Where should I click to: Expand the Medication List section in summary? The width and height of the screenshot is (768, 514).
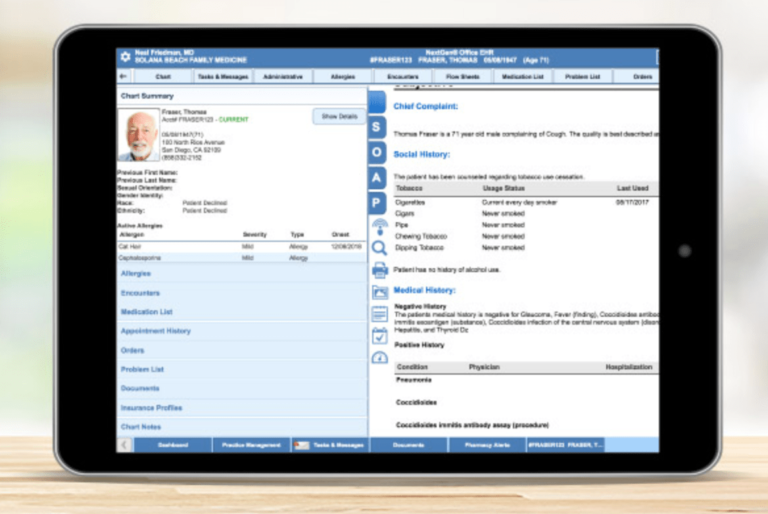click(x=242, y=312)
